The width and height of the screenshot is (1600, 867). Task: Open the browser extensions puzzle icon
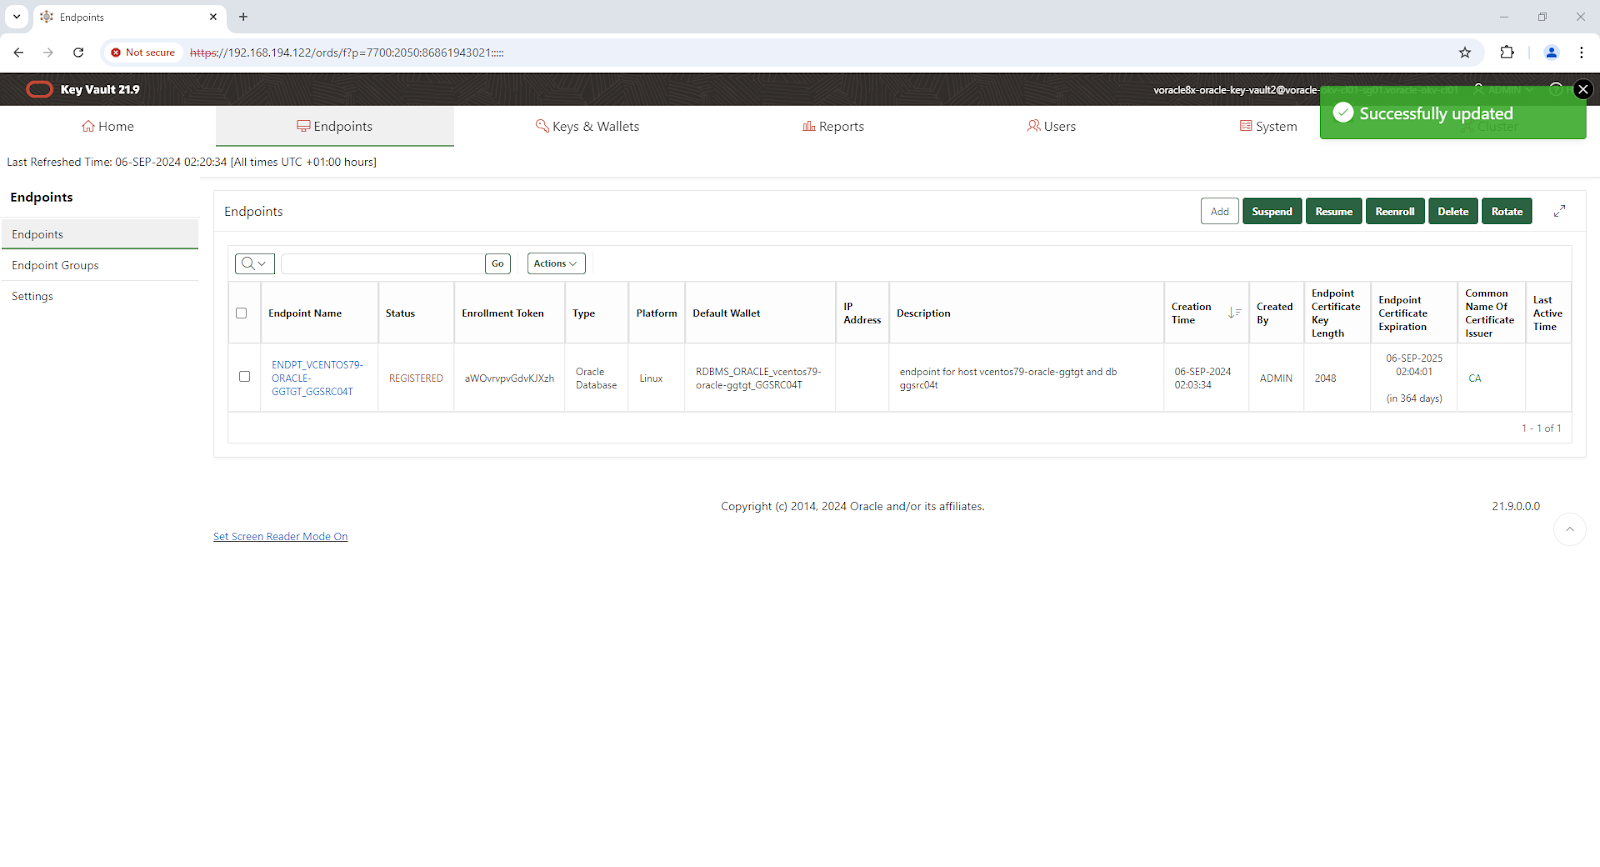(x=1507, y=52)
